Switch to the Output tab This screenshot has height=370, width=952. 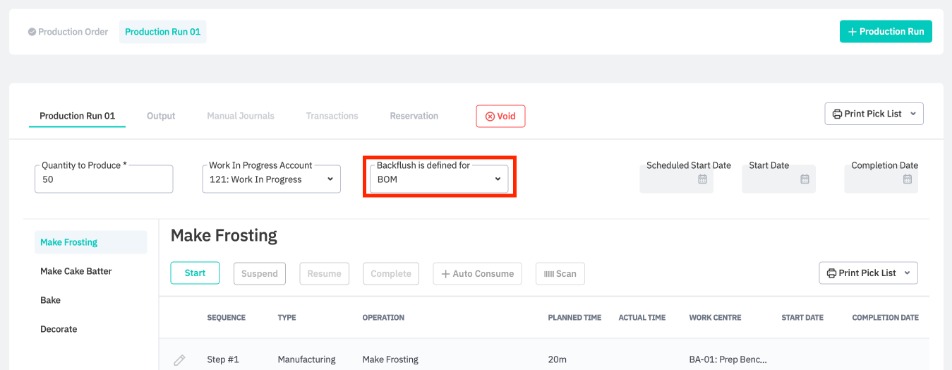pyautogui.click(x=161, y=115)
